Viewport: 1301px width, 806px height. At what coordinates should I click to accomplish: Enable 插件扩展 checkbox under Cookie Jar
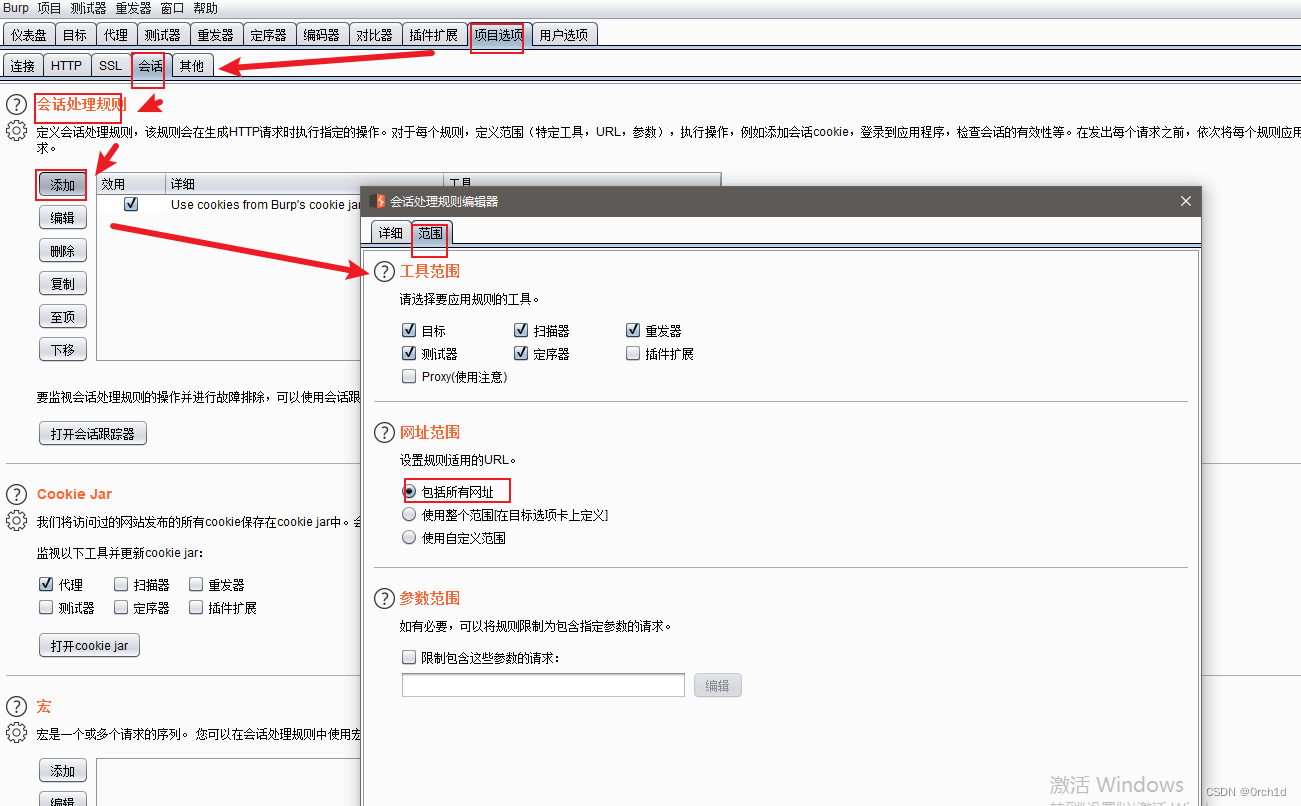pos(195,608)
